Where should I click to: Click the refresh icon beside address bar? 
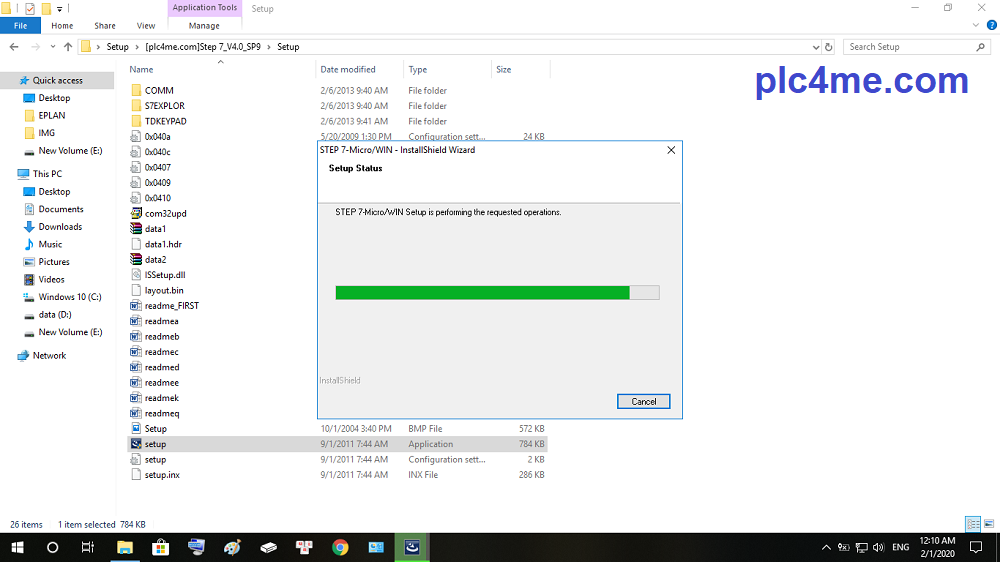click(829, 47)
